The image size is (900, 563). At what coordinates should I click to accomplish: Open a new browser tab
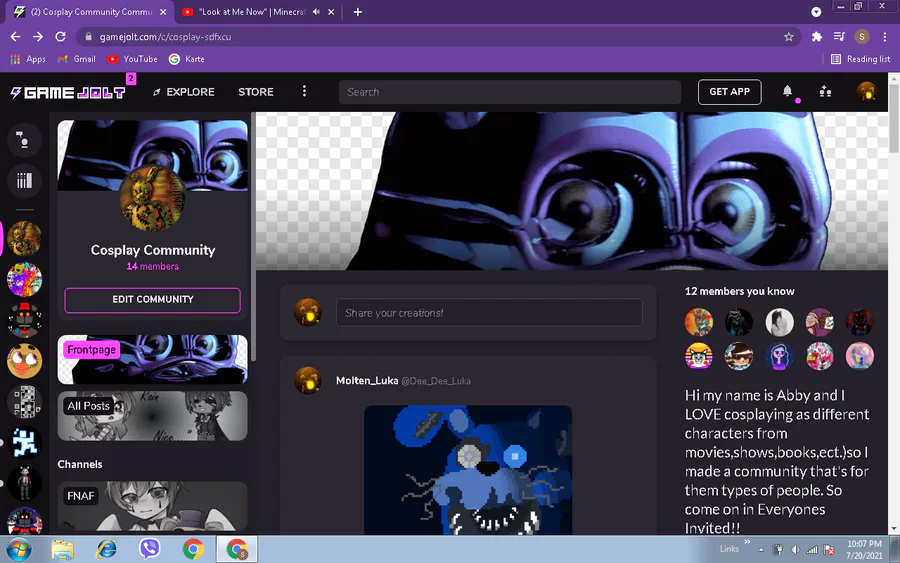pos(358,11)
